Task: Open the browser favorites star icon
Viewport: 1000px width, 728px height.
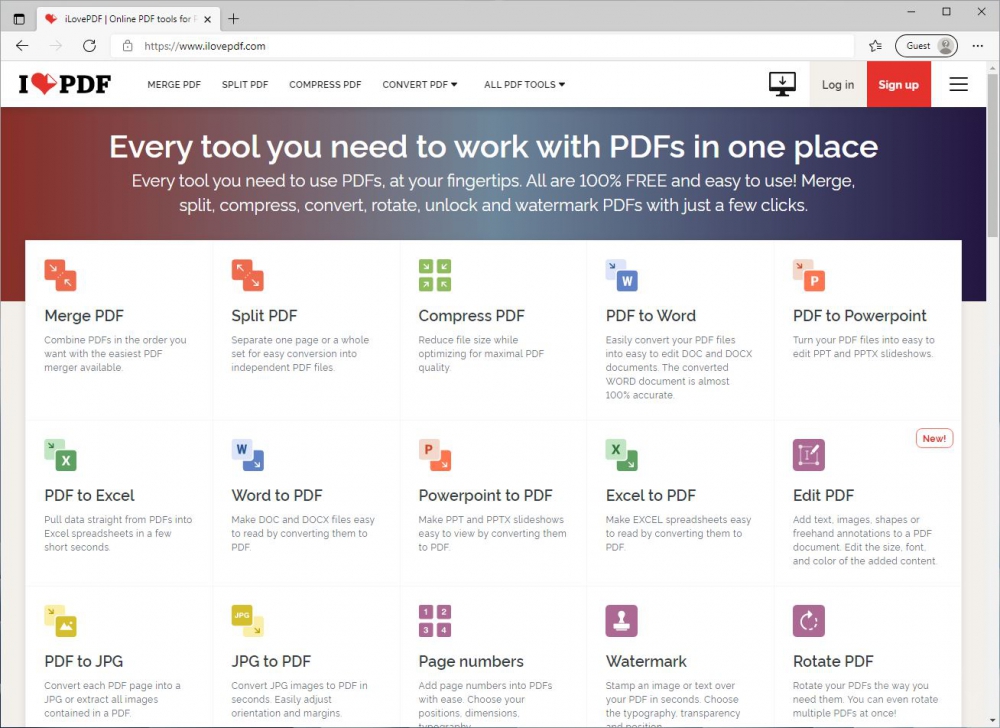Action: (x=876, y=46)
